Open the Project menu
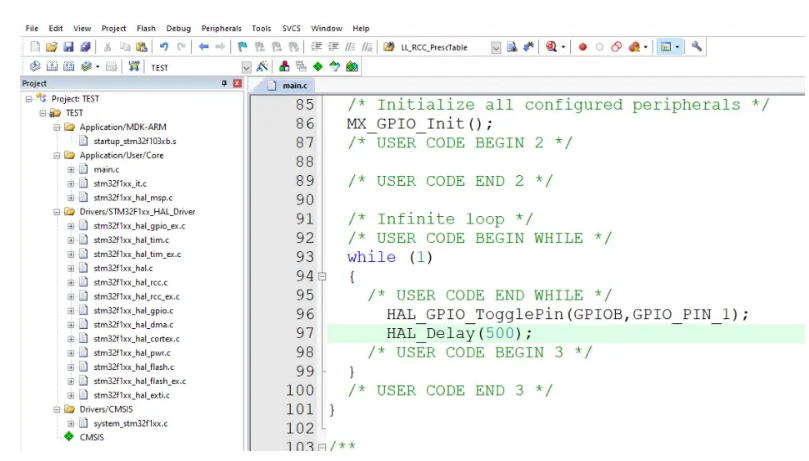The width and height of the screenshot is (809, 461). point(114,28)
